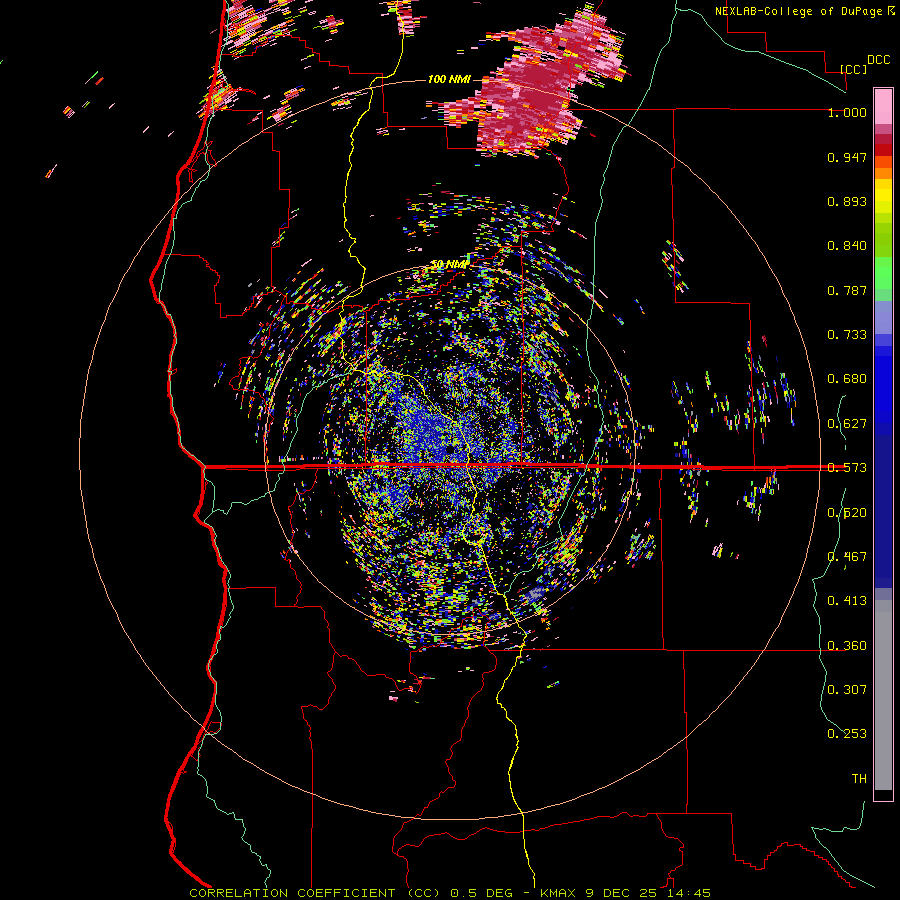Click the TH threshold label

tap(859, 779)
